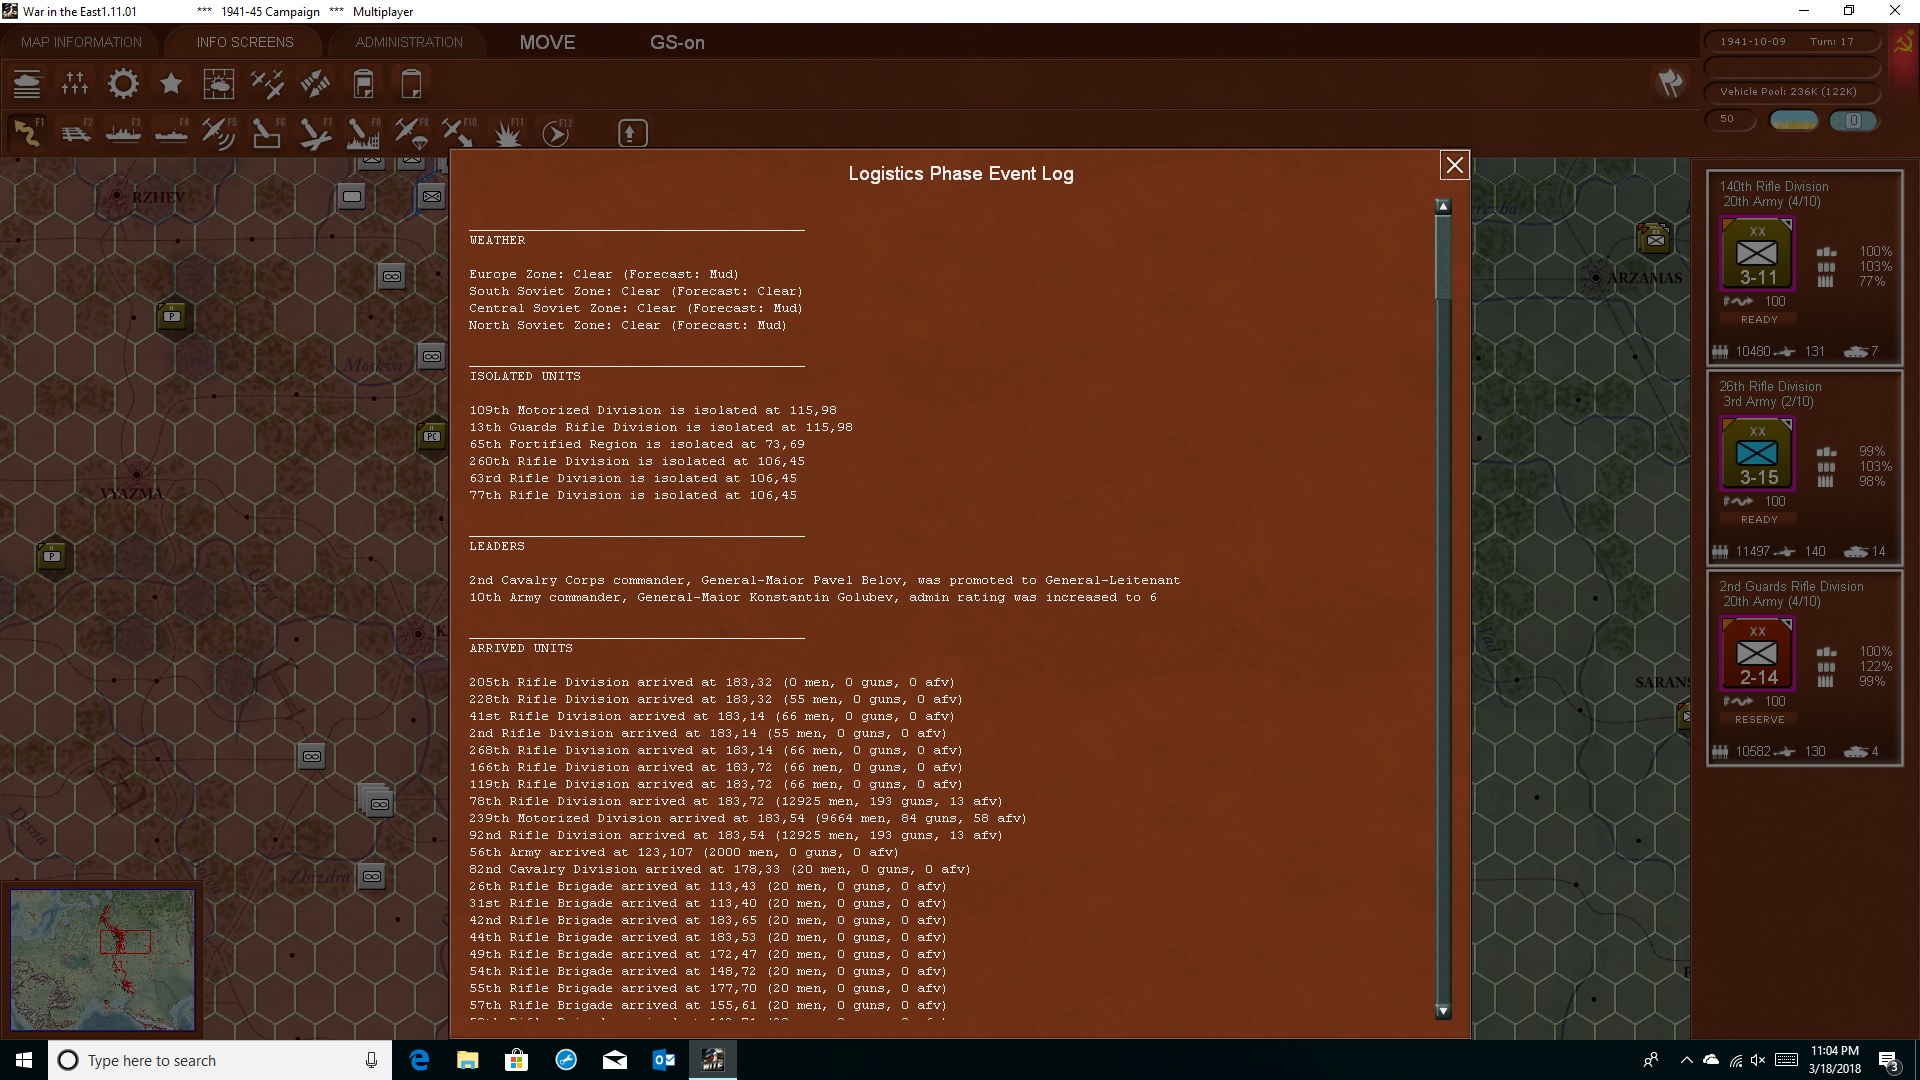The image size is (1920, 1080).
Task: Toggle READY status of 26th Rifle Division
Action: 1759,520
